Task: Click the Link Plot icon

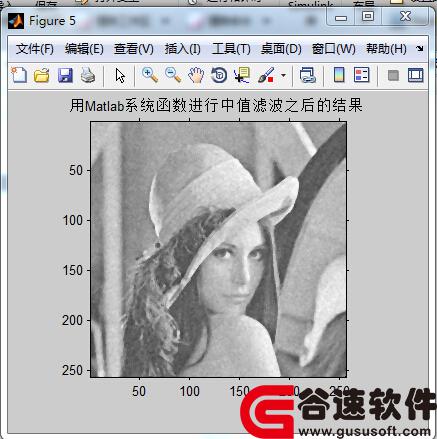Action: click(307, 75)
